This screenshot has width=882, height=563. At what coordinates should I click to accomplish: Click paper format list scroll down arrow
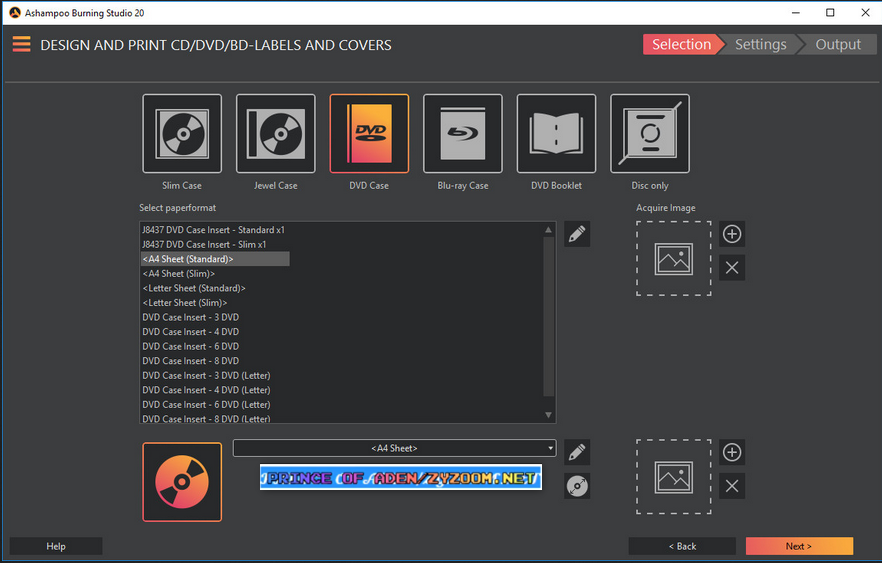point(548,415)
